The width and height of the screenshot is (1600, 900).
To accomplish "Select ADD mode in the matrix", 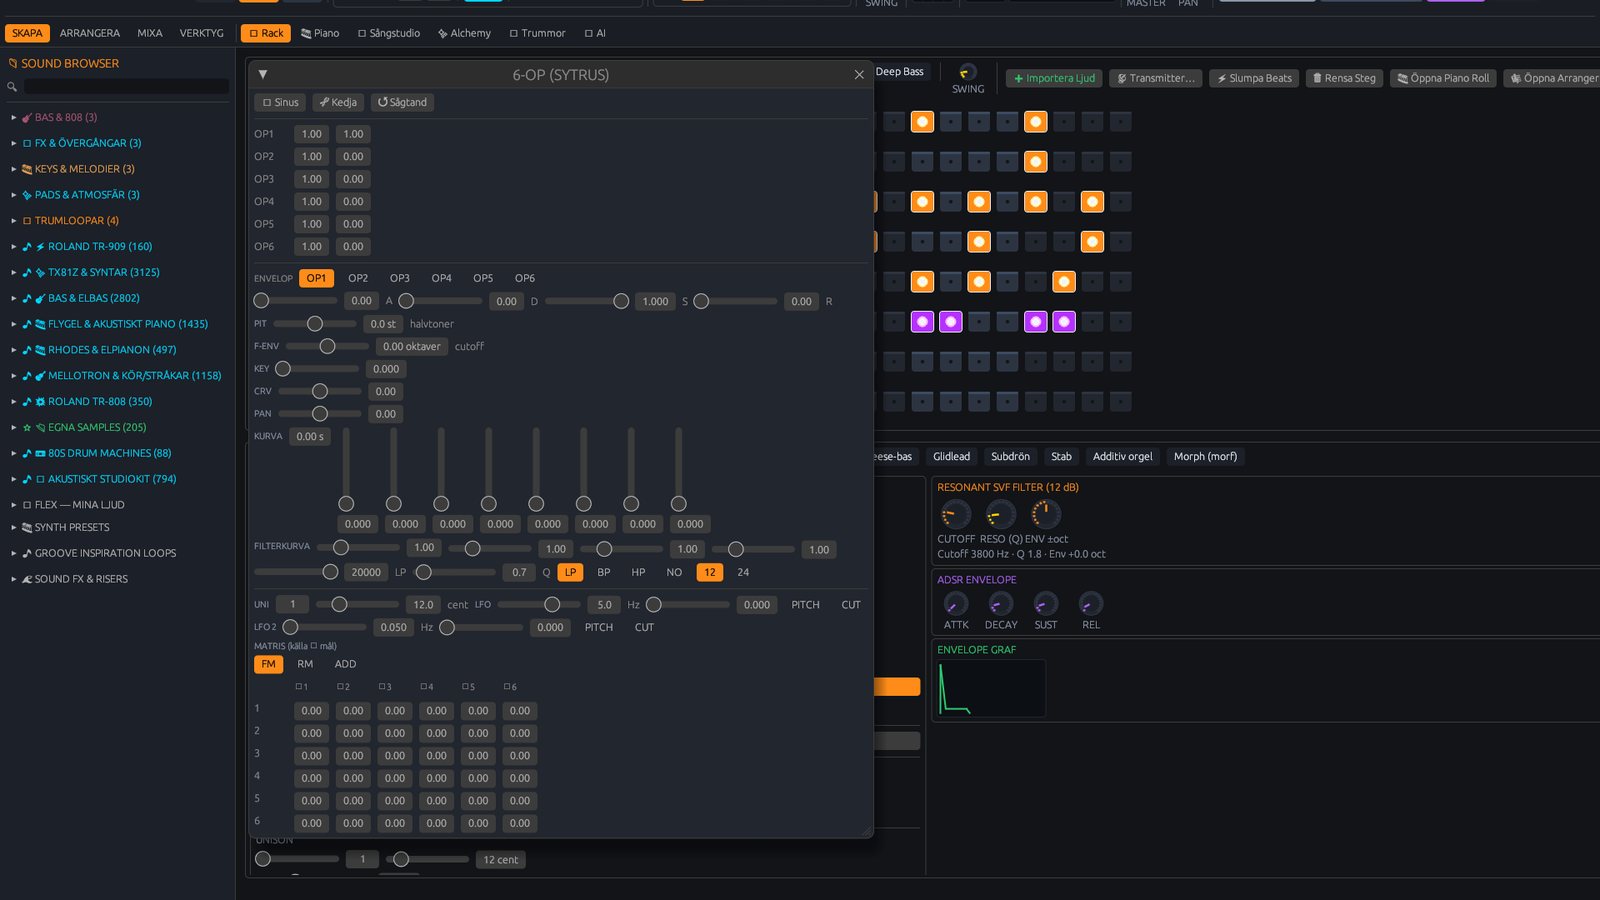I will 345,664.
